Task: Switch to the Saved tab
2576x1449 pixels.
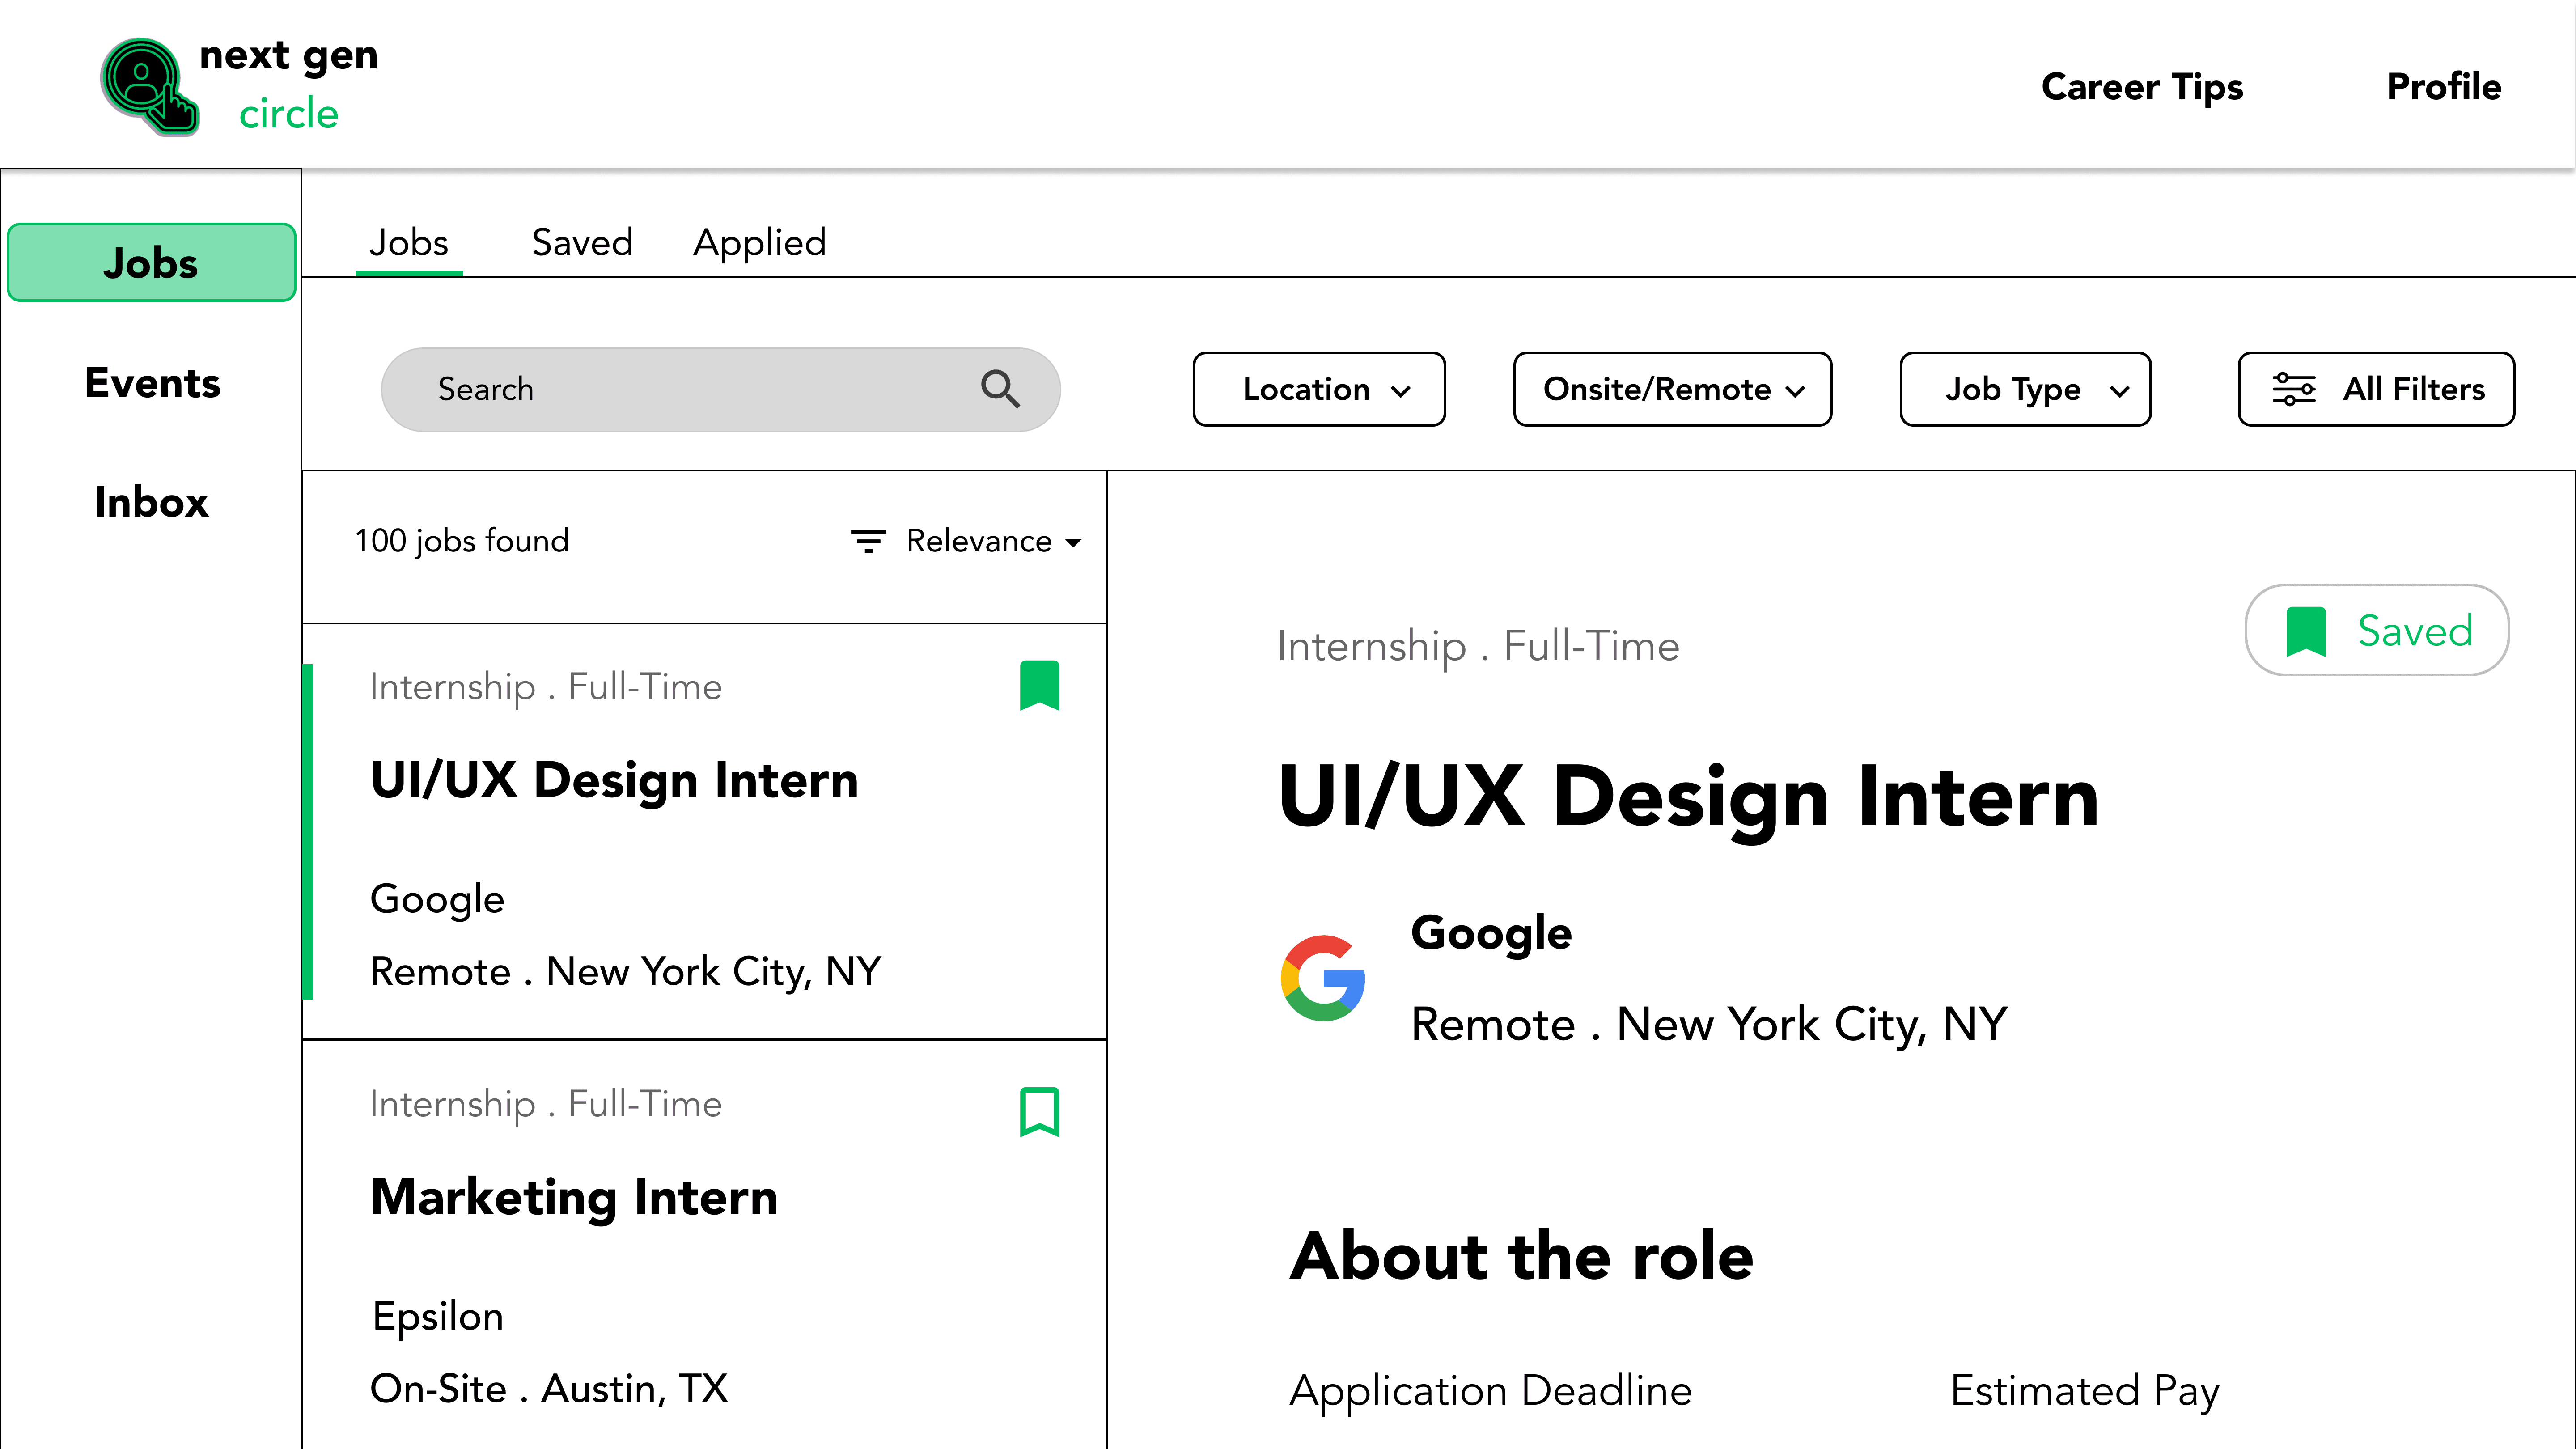Action: coord(582,243)
